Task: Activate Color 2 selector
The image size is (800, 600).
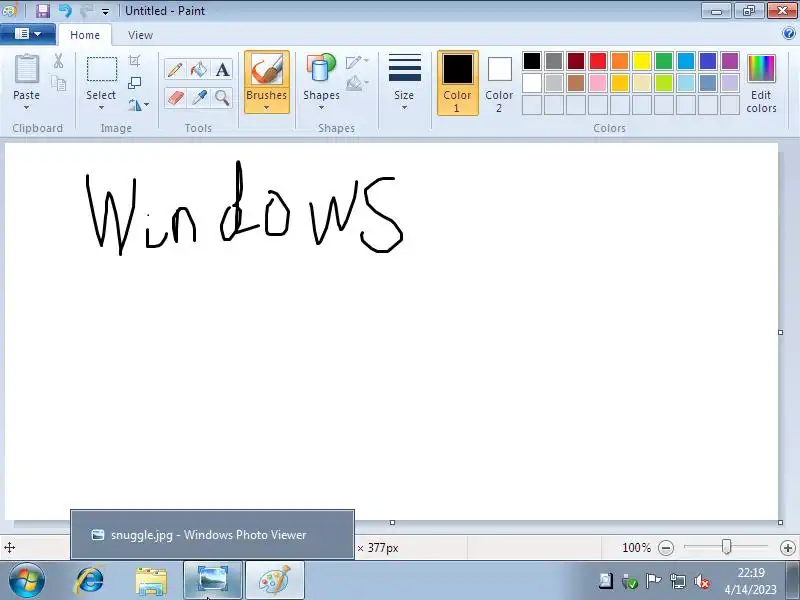Action: (x=499, y=83)
